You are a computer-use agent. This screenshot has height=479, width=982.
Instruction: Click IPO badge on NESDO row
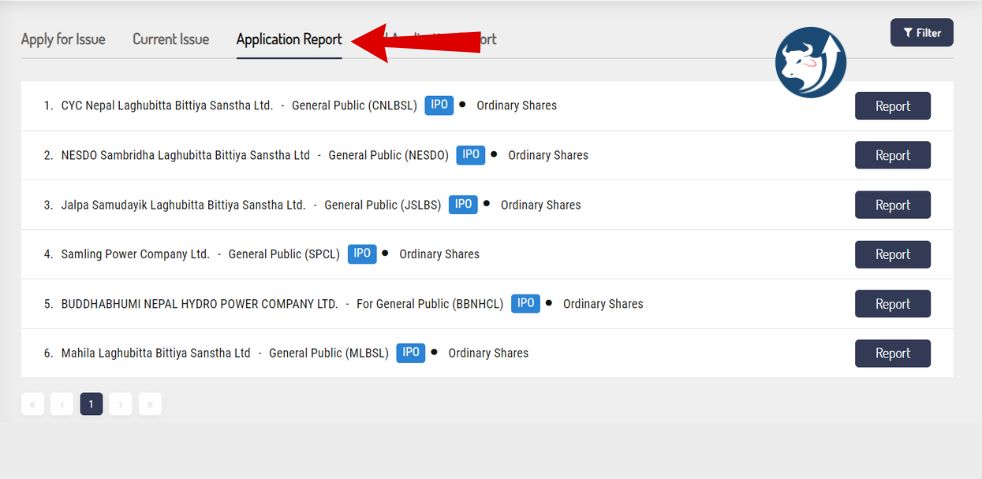coord(470,155)
